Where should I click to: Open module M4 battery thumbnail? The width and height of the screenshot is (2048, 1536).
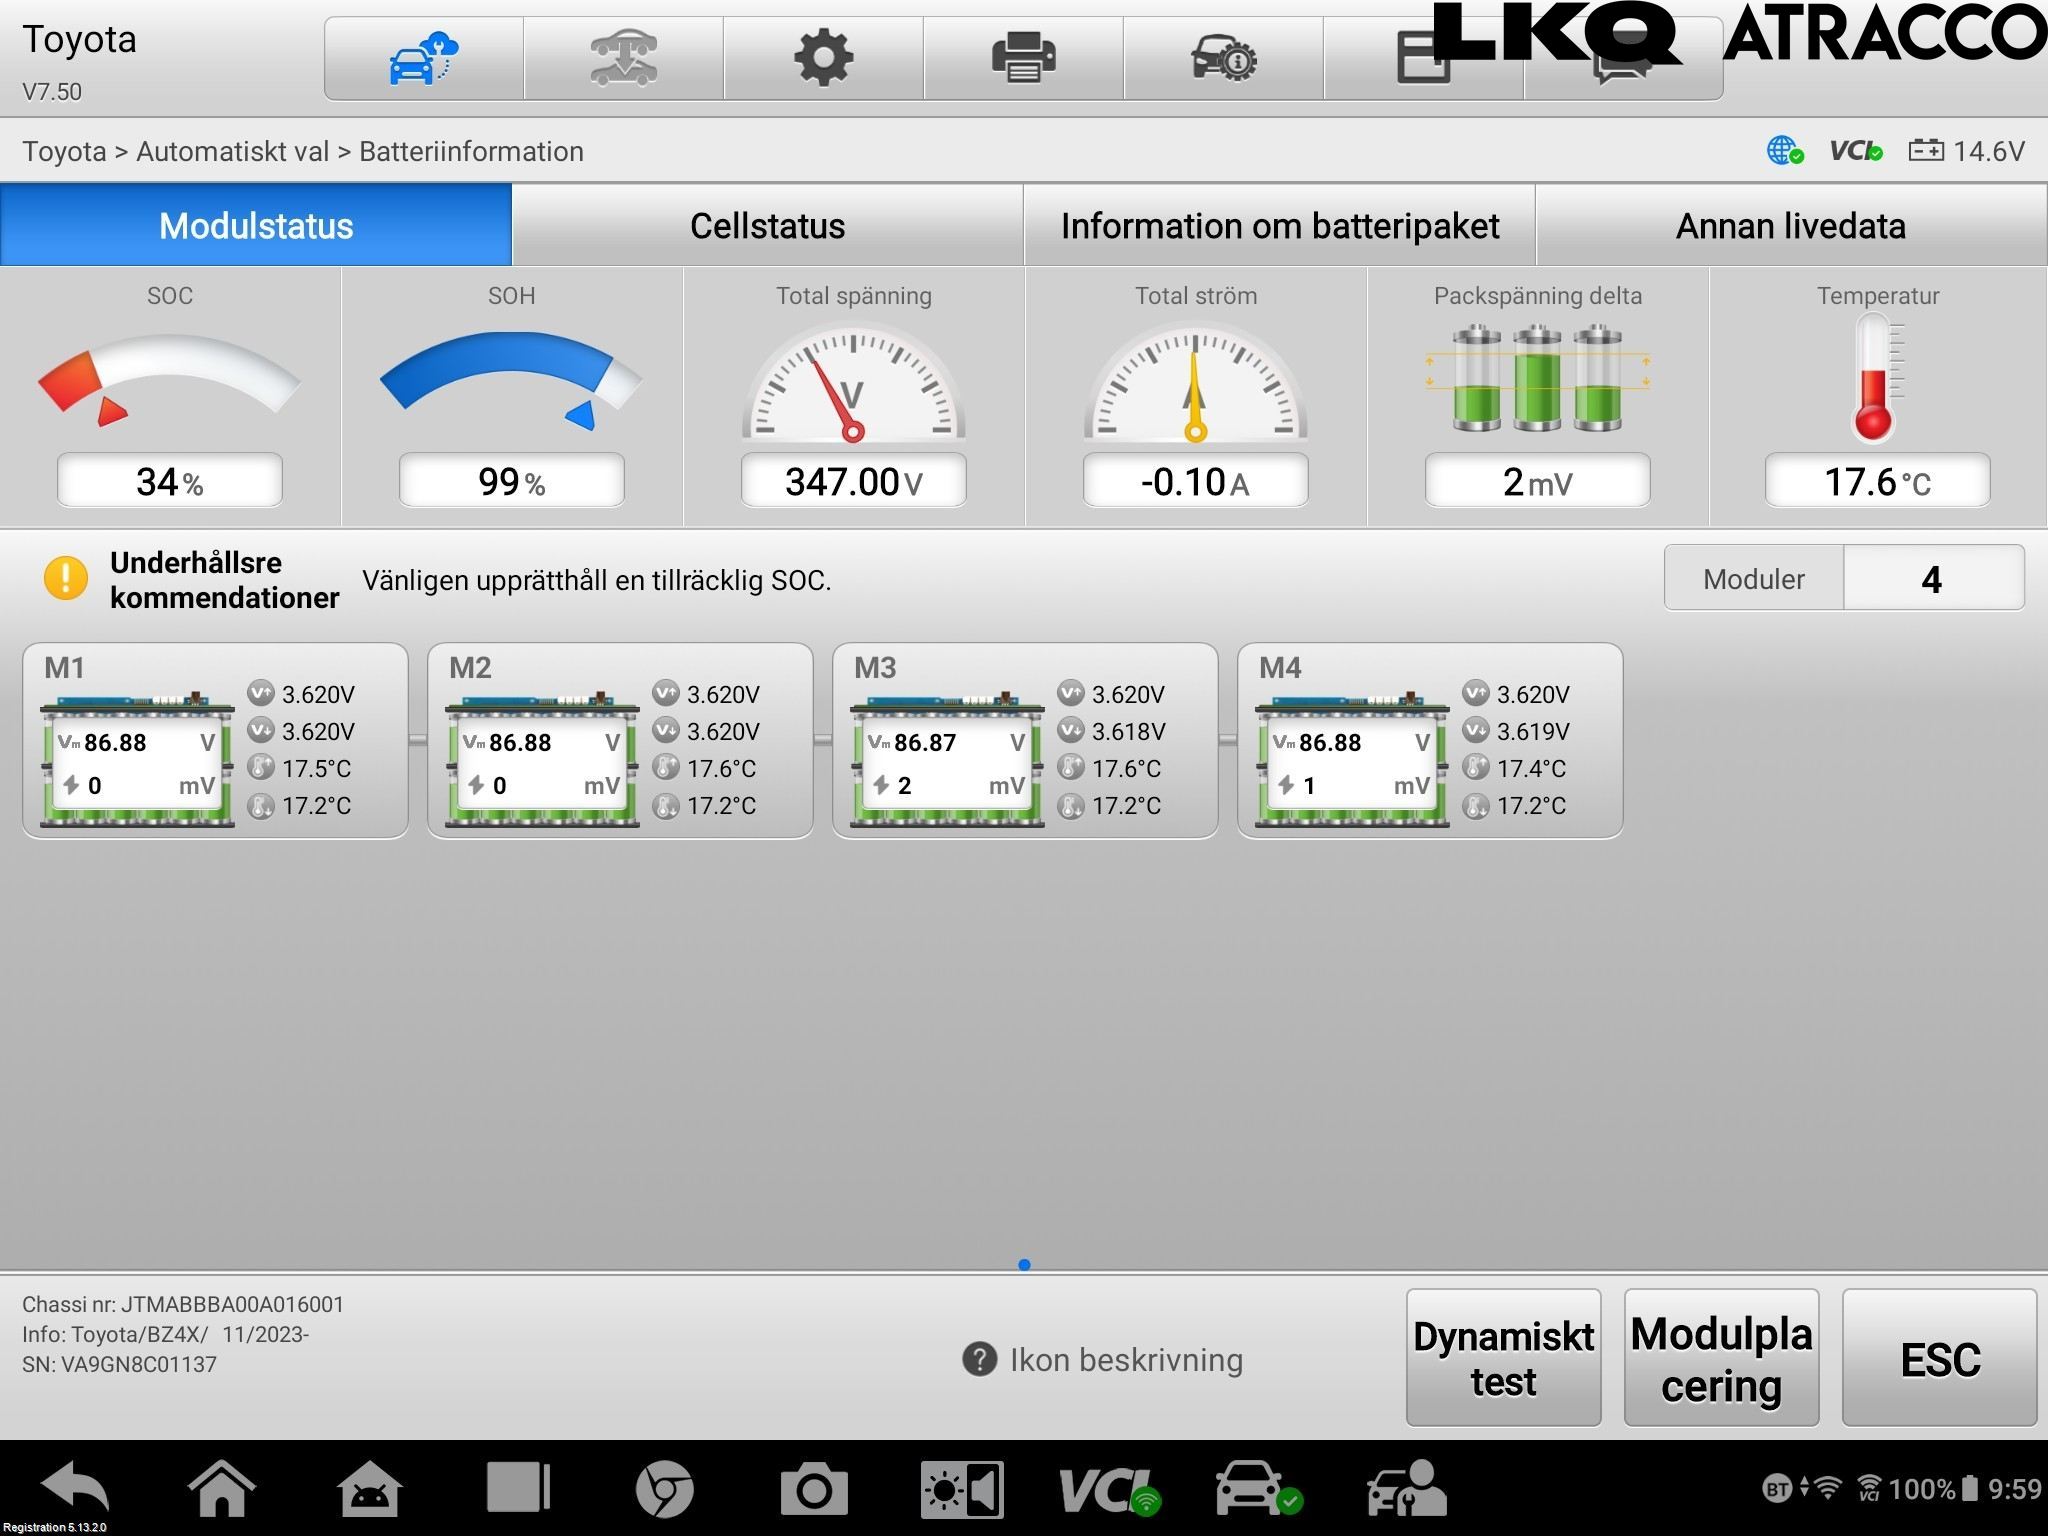[1352, 758]
